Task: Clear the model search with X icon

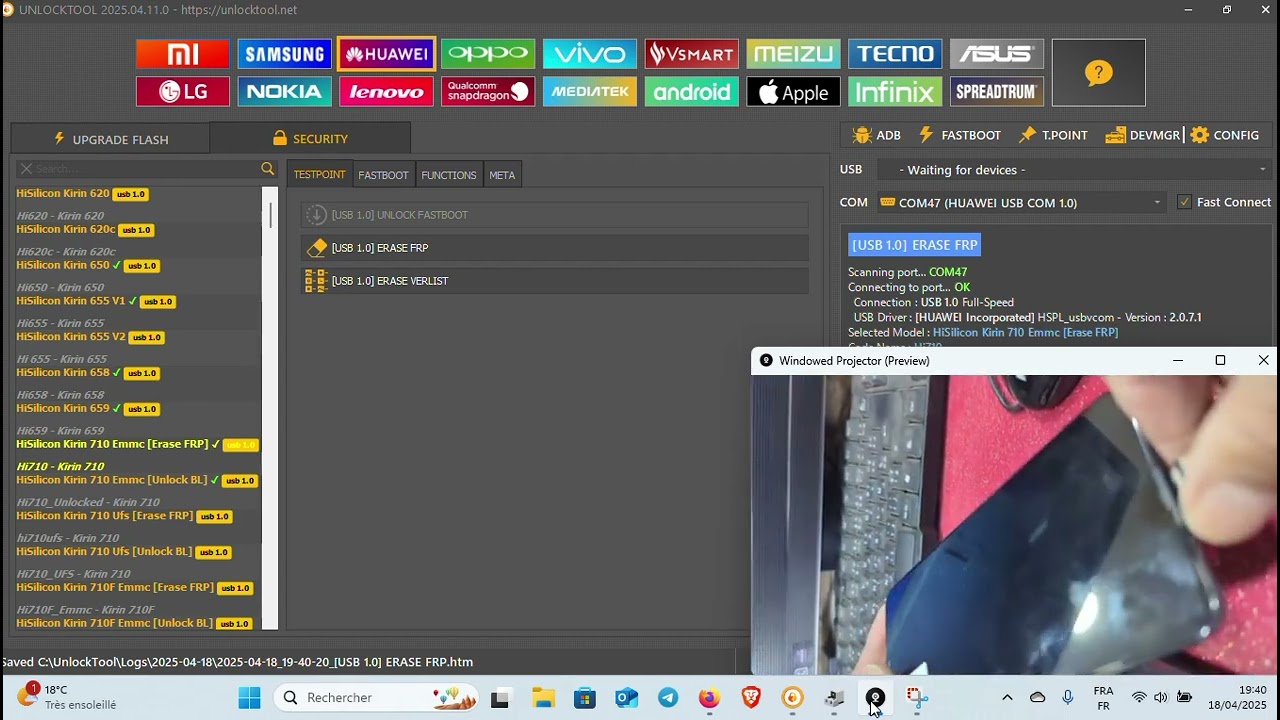Action: coord(27,169)
